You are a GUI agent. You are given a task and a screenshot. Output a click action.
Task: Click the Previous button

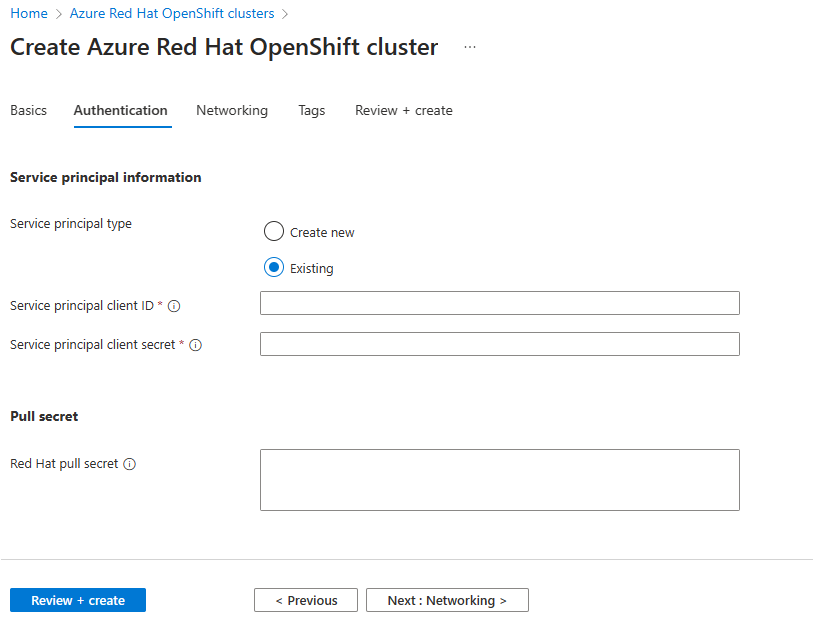[x=306, y=600]
